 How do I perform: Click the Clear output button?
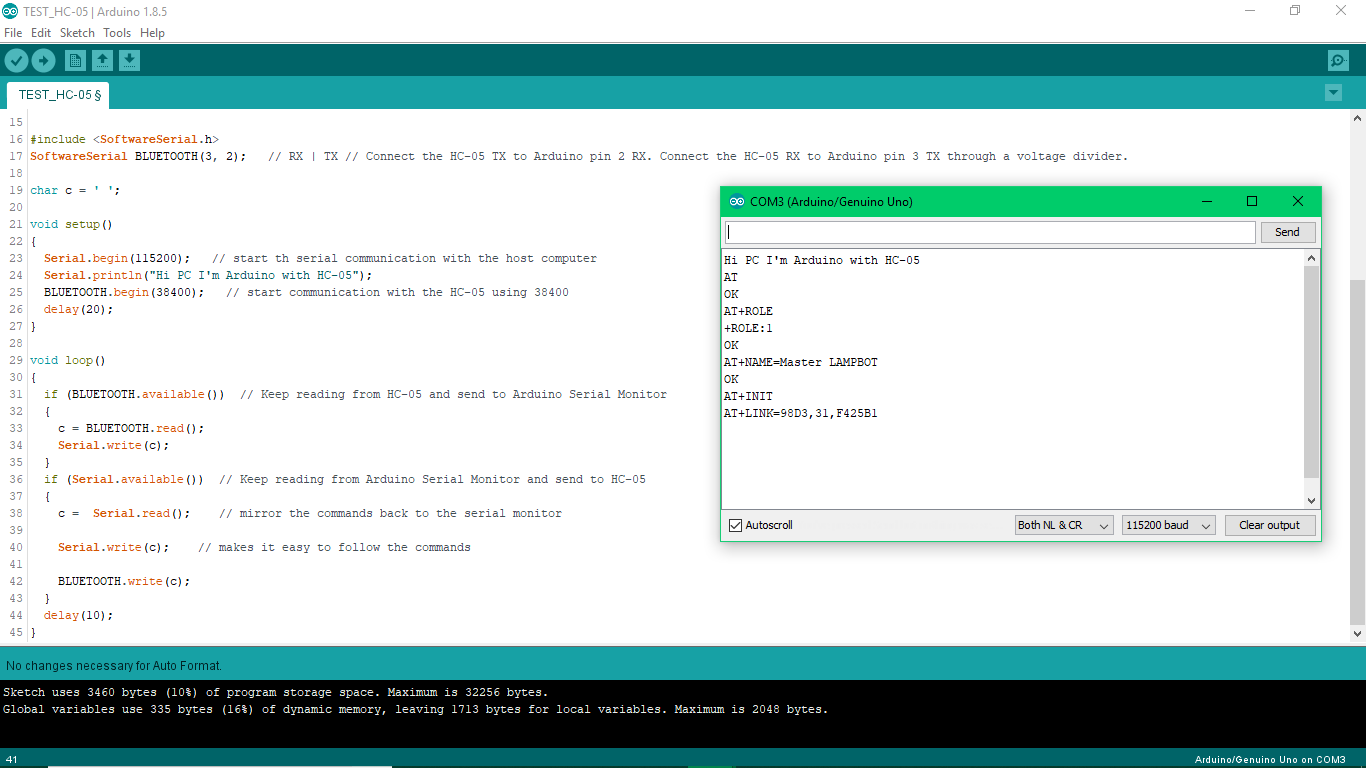coord(1270,525)
